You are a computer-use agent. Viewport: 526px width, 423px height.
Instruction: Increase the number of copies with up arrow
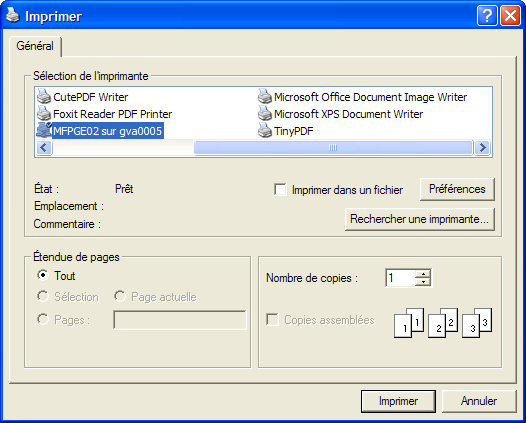click(x=423, y=273)
